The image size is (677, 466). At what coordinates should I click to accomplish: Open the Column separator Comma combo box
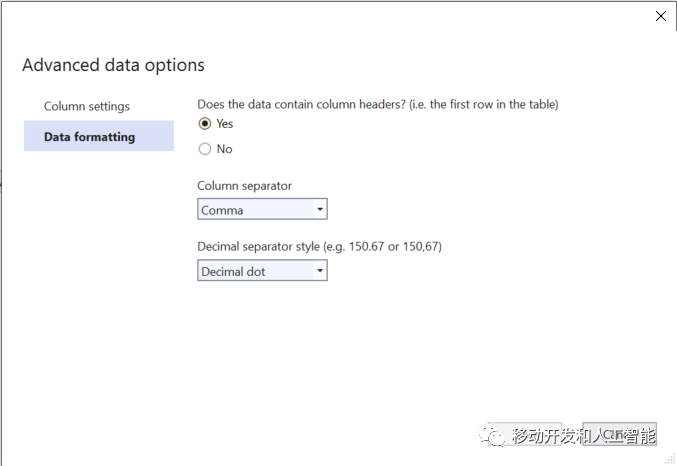coord(255,210)
